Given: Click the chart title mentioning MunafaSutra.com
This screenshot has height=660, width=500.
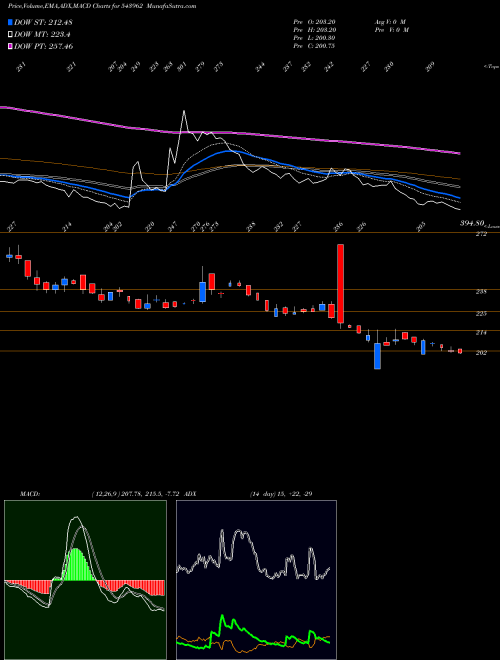Looking at the screenshot, I should click(x=102, y=6).
